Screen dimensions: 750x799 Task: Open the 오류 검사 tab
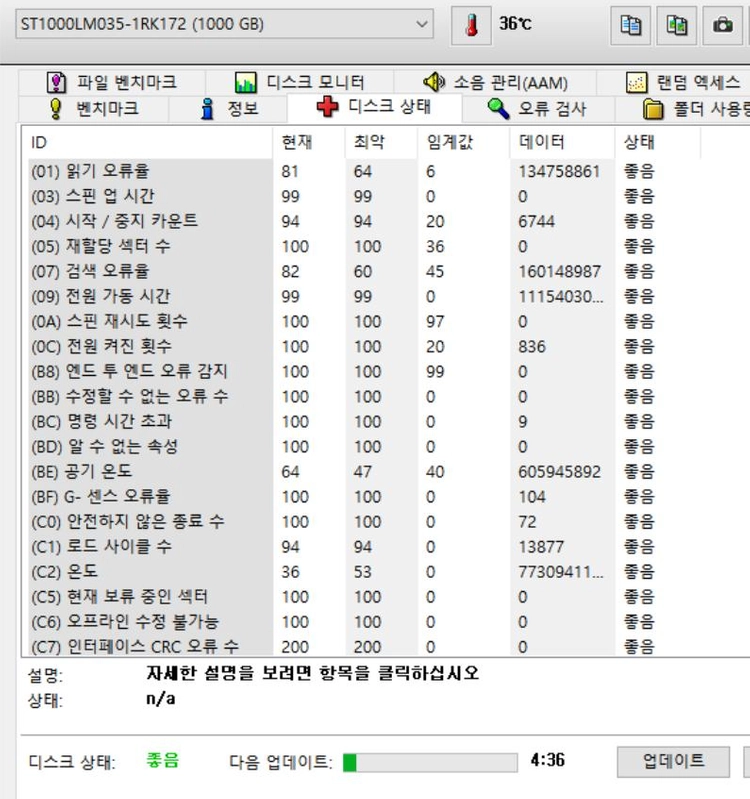(x=538, y=109)
